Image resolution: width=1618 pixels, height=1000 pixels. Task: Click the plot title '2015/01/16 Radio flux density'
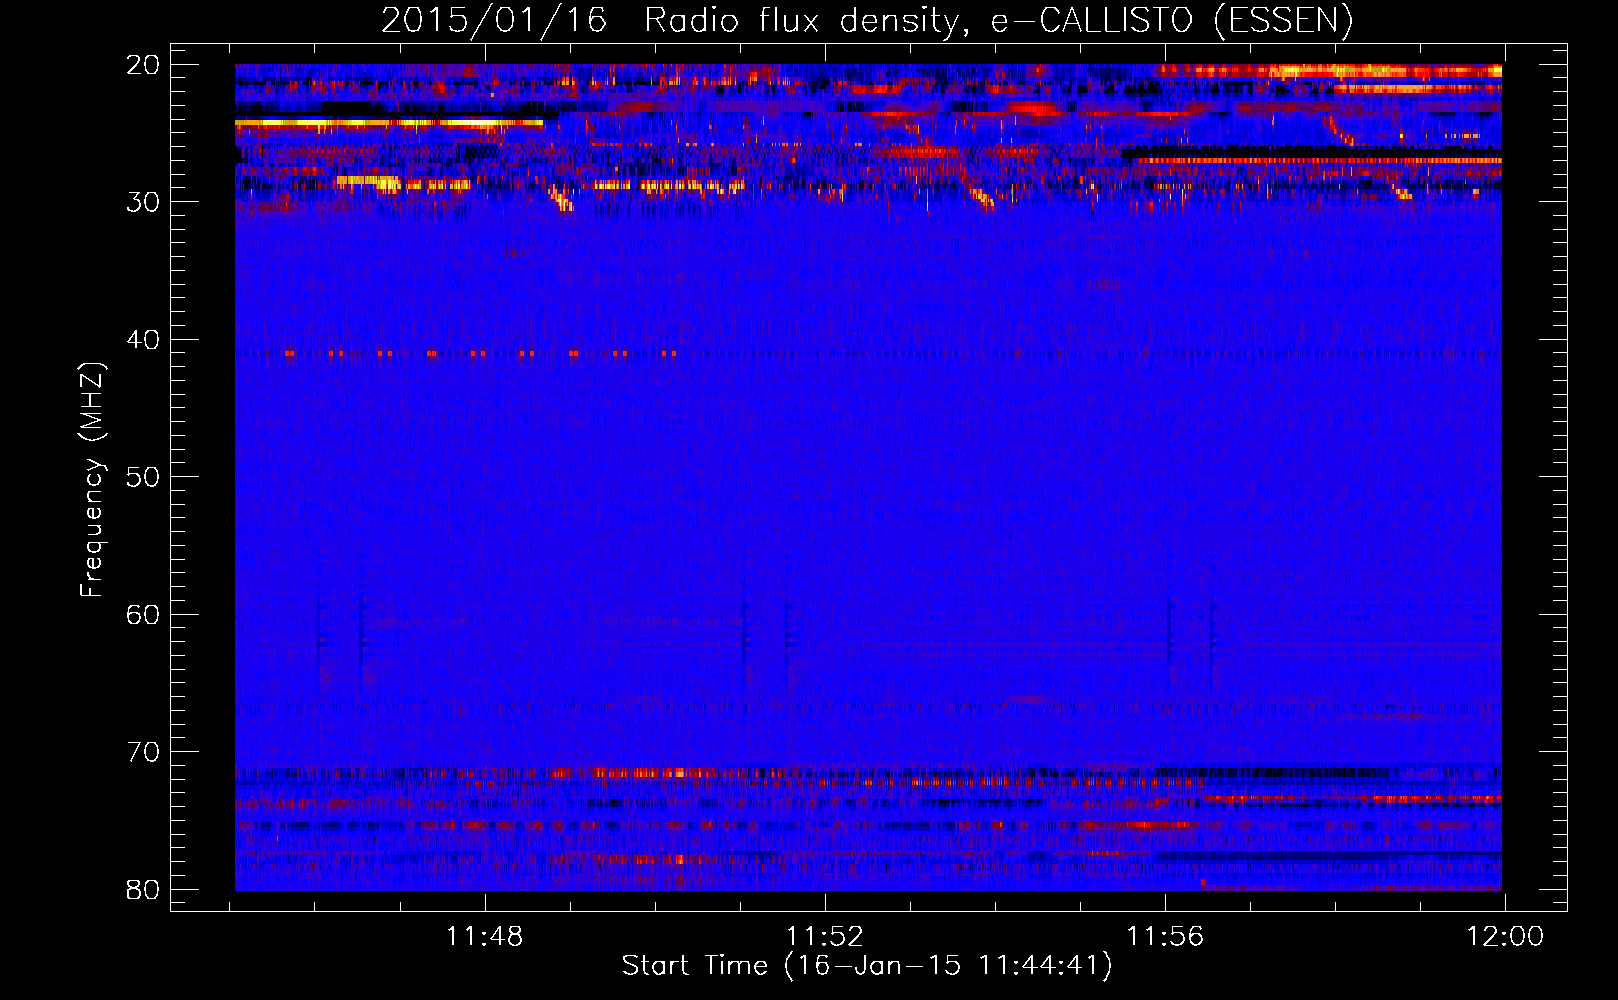(867, 20)
